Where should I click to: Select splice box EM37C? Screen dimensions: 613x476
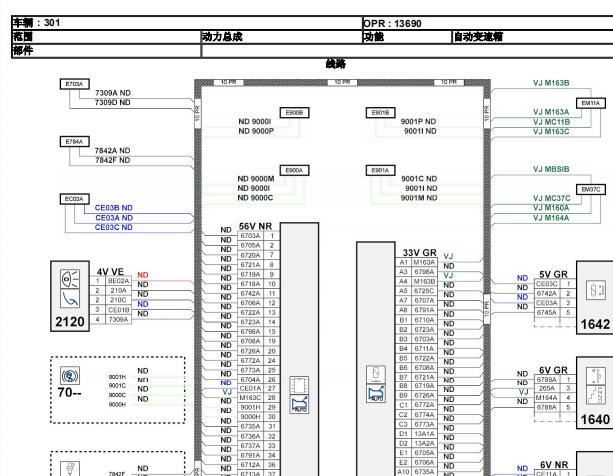[x=591, y=190]
